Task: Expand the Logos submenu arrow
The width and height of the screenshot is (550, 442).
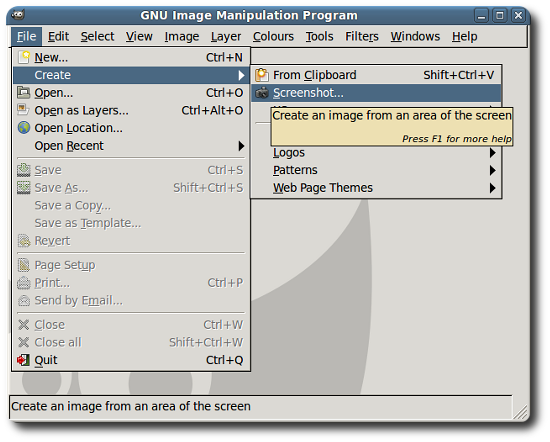Action: (492, 153)
